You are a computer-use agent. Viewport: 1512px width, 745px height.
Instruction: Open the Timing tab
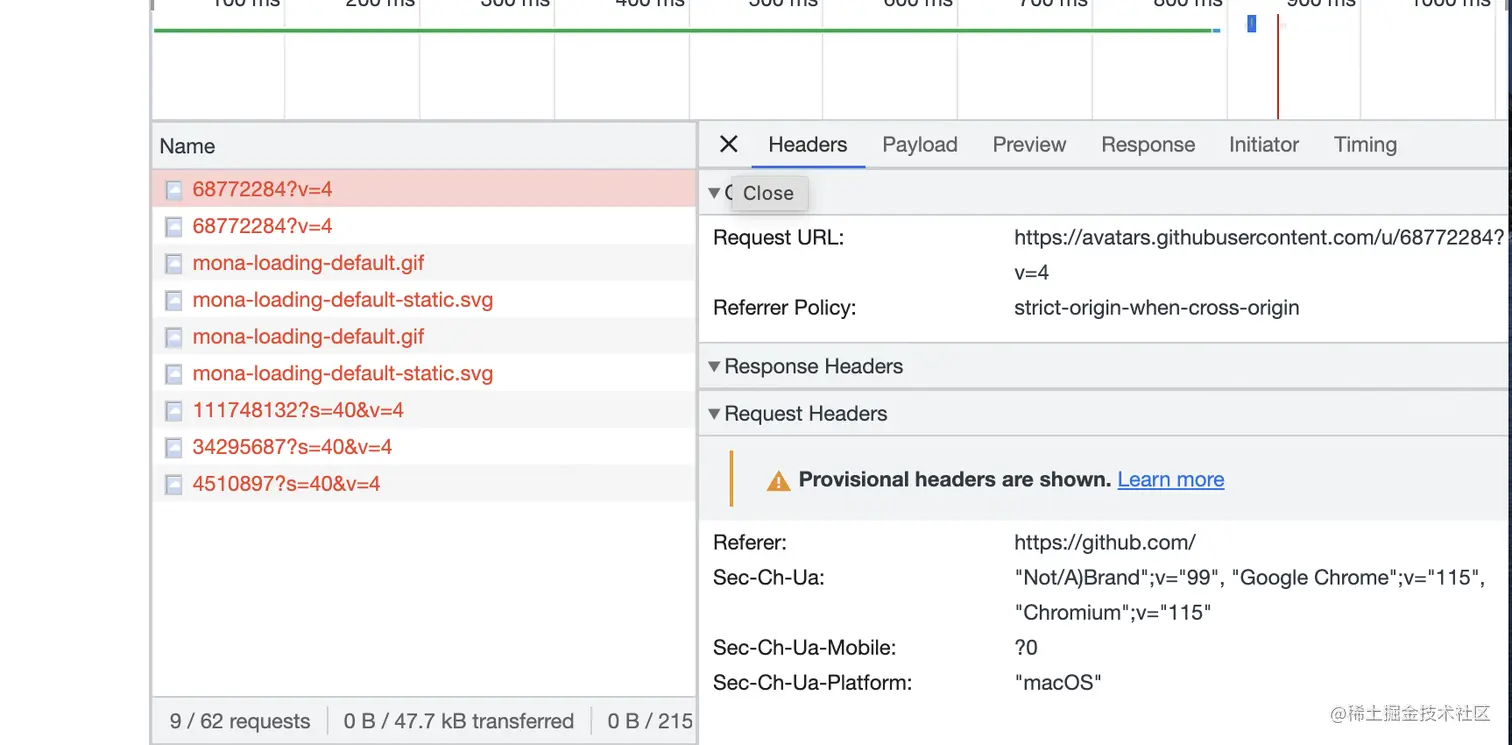pos(1364,145)
